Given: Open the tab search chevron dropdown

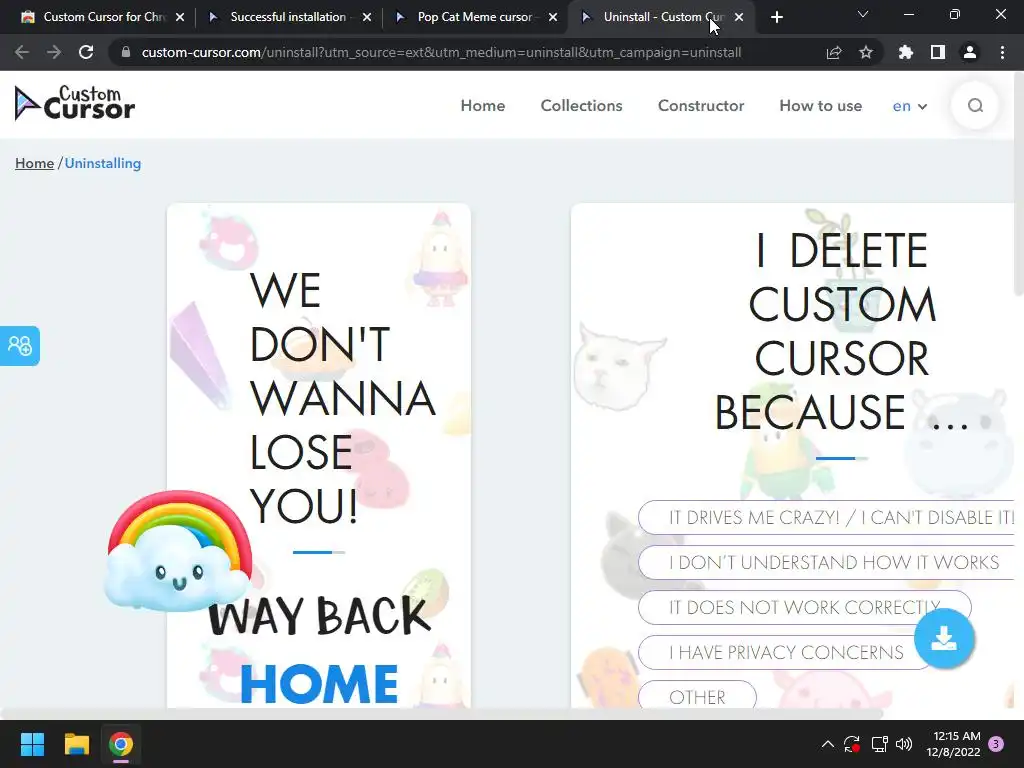Looking at the screenshot, I should (x=863, y=14).
